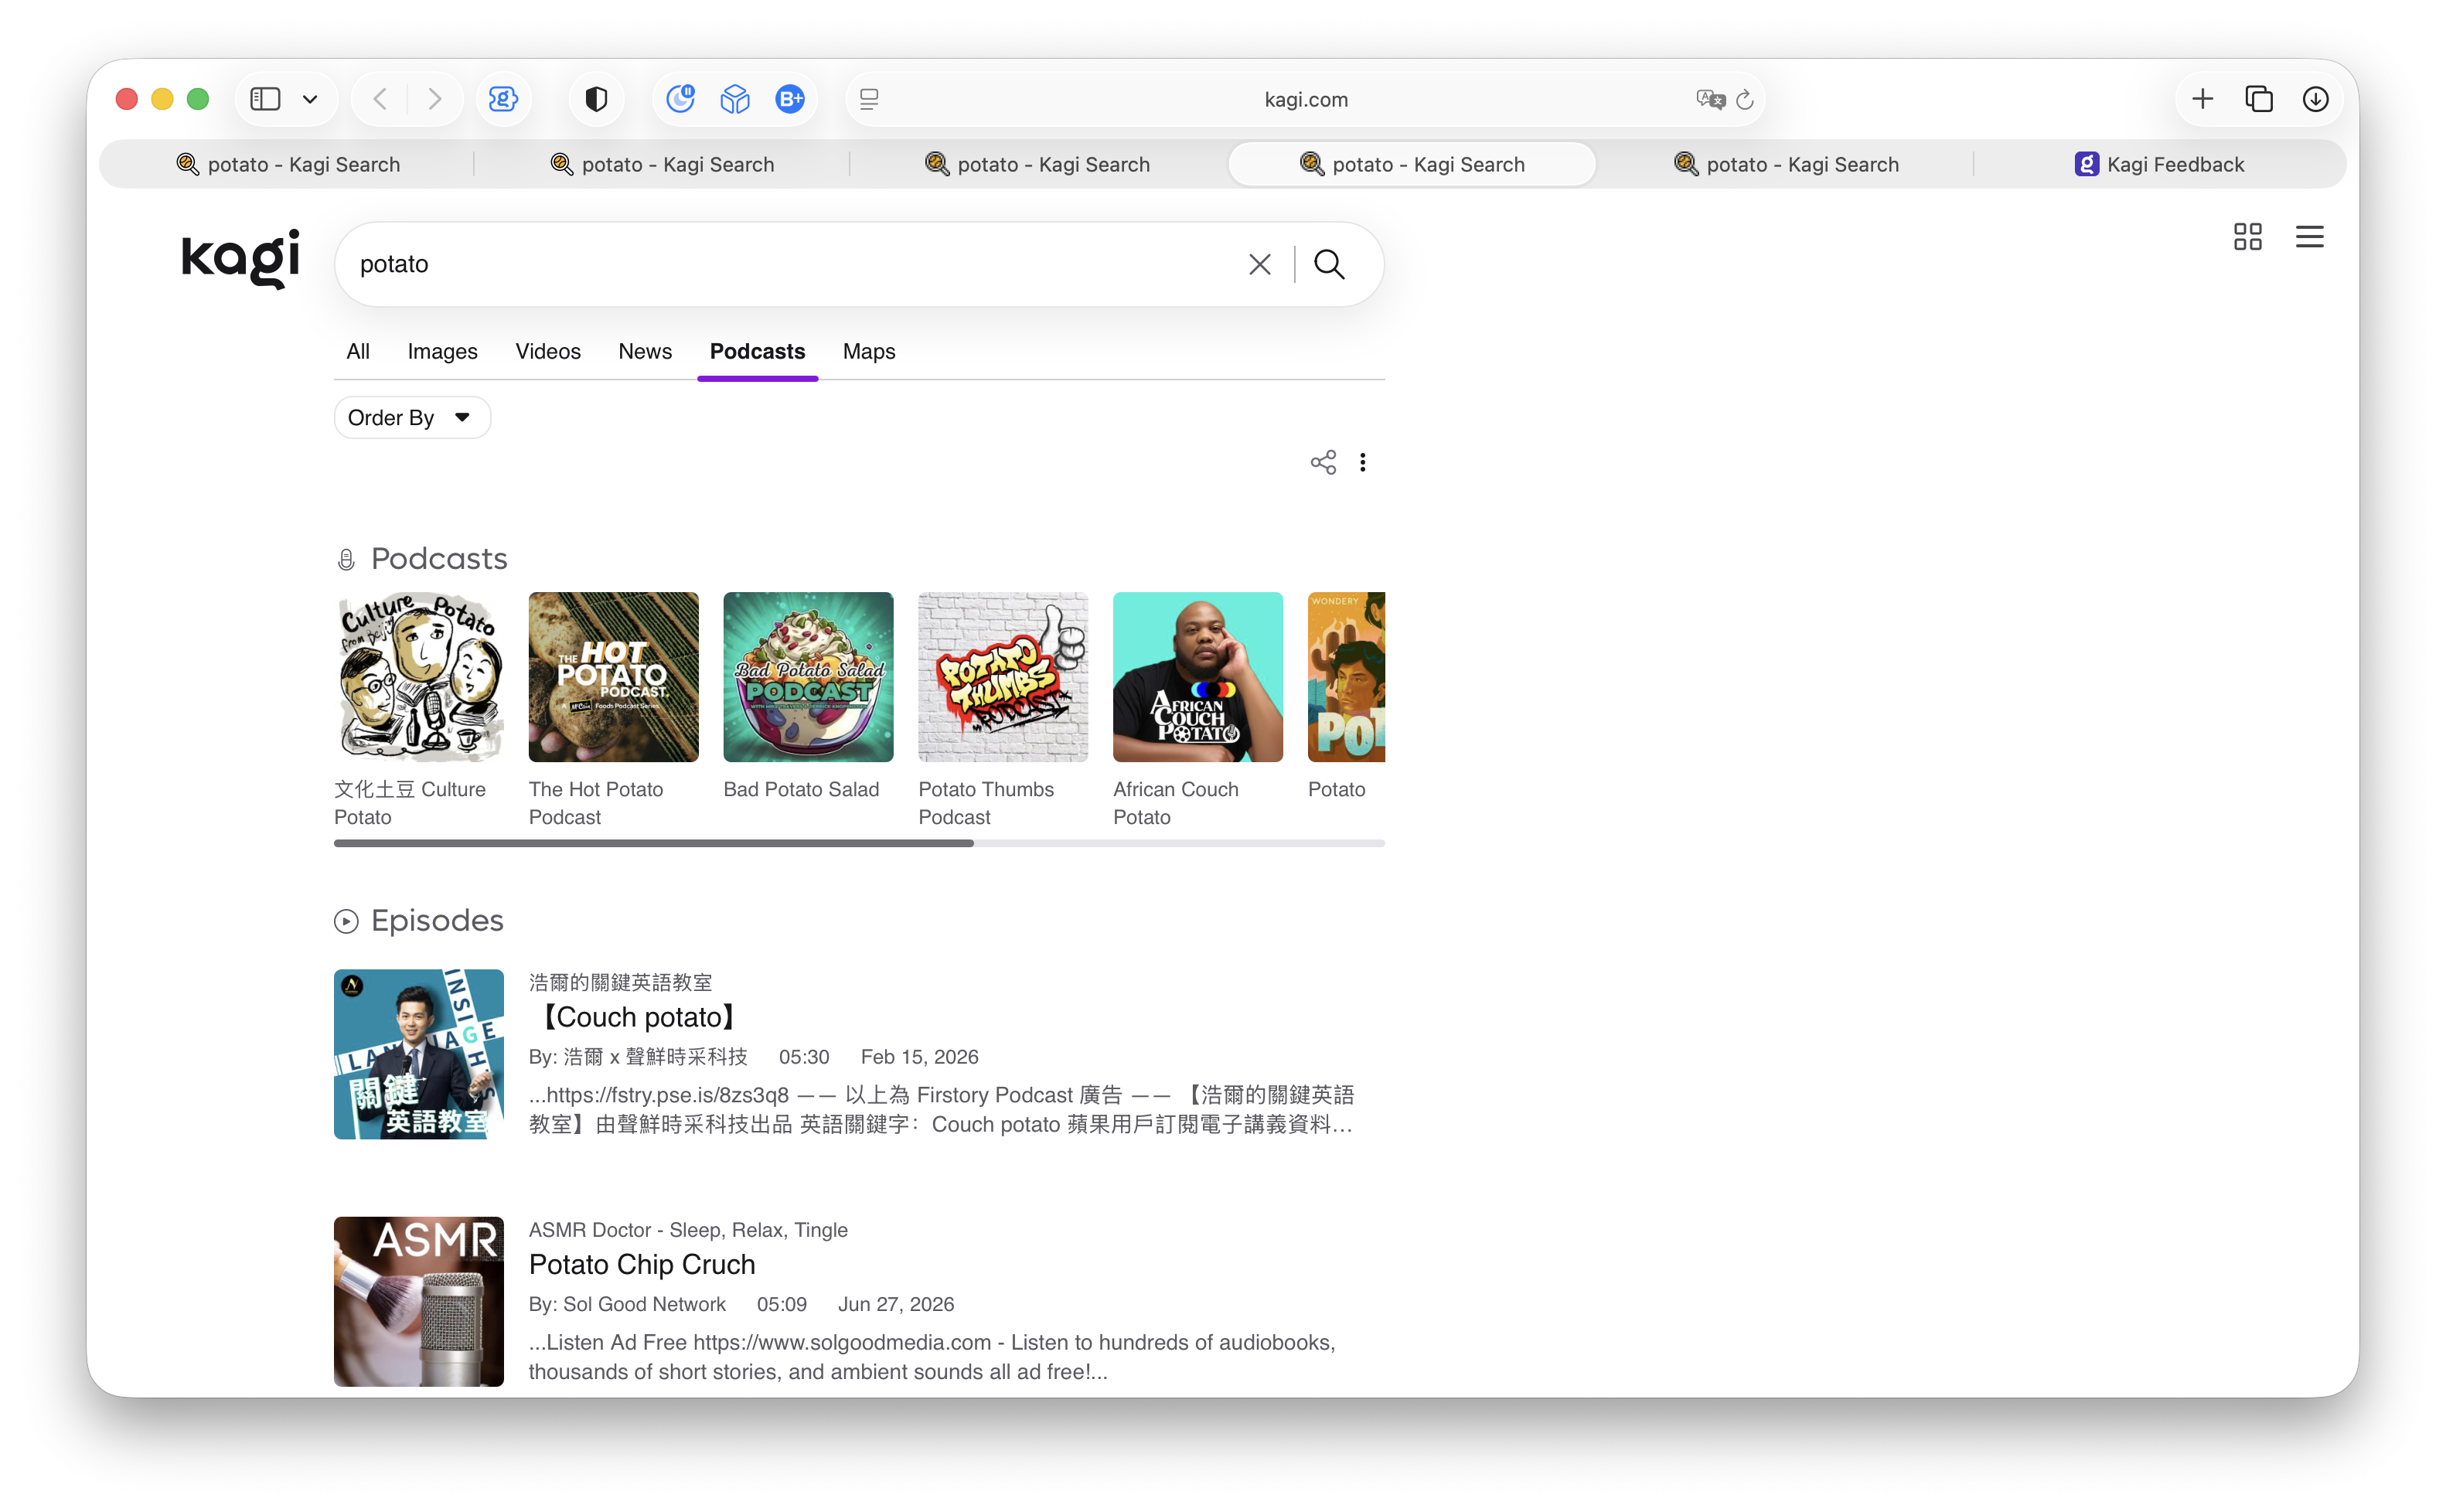Click the cube extension icon

tap(735, 99)
